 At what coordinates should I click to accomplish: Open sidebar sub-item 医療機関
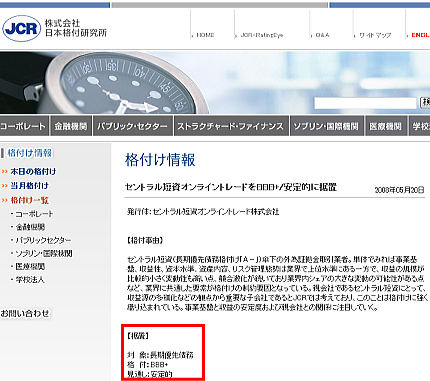(x=30, y=266)
